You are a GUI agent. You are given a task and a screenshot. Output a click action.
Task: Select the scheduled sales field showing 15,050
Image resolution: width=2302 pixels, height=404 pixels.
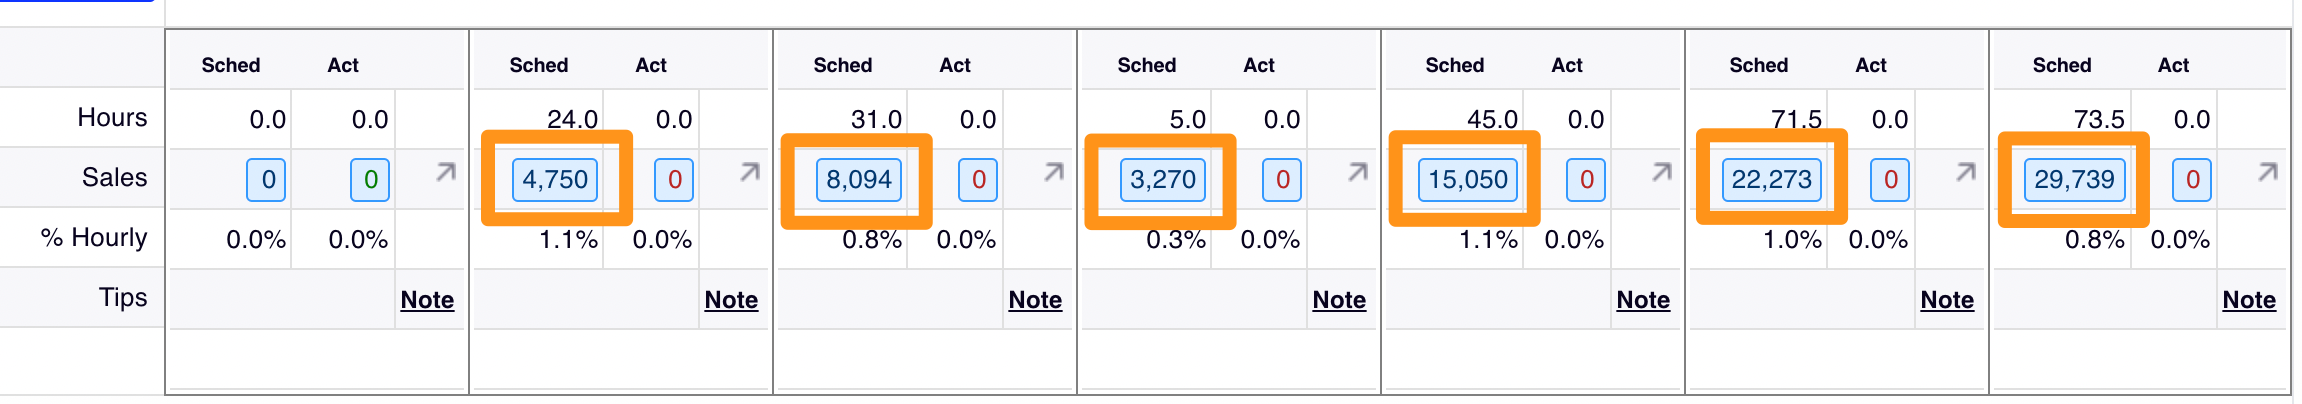point(1467,180)
